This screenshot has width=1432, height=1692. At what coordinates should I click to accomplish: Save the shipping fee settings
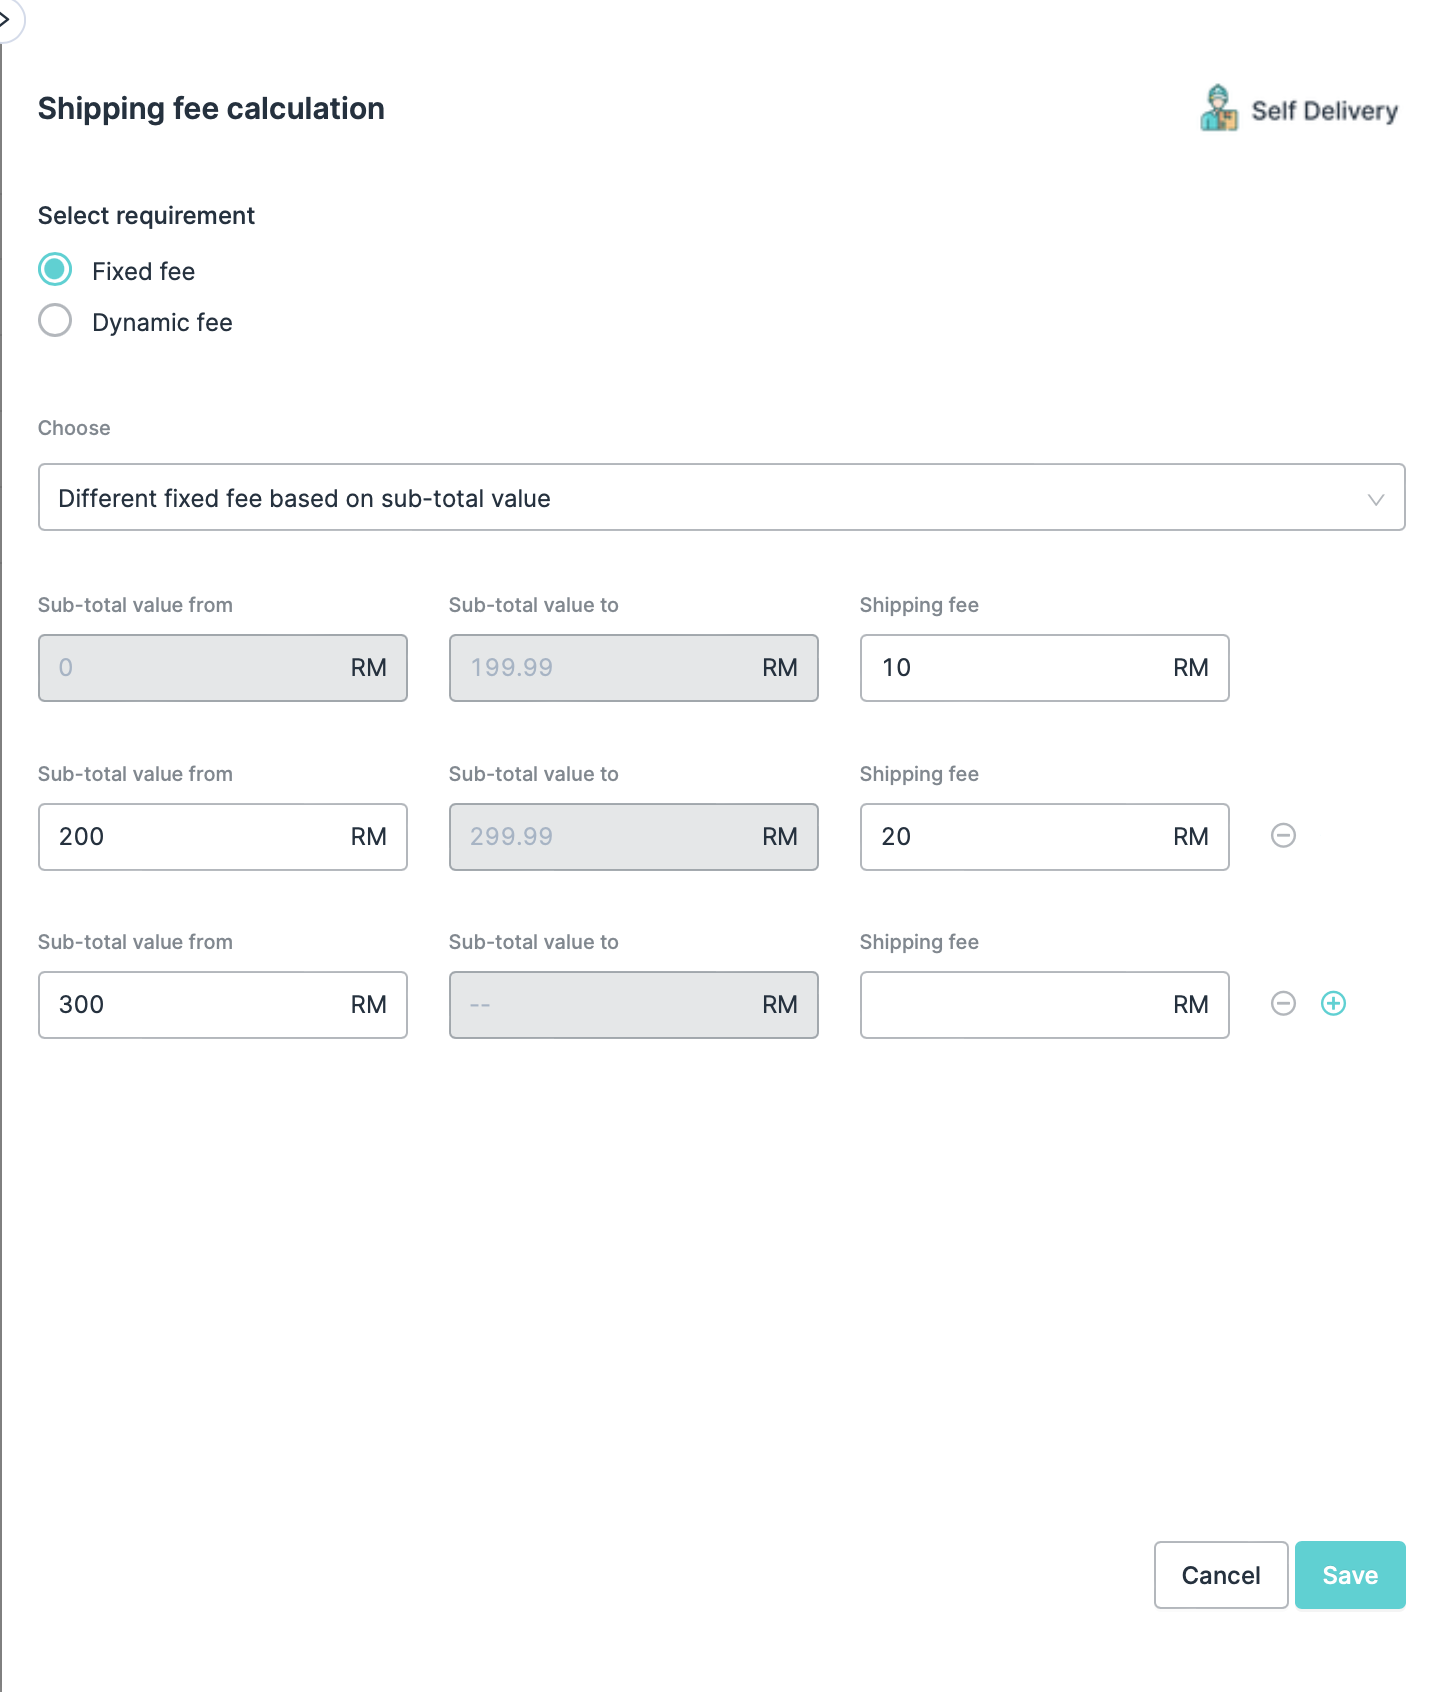[1349, 1575]
